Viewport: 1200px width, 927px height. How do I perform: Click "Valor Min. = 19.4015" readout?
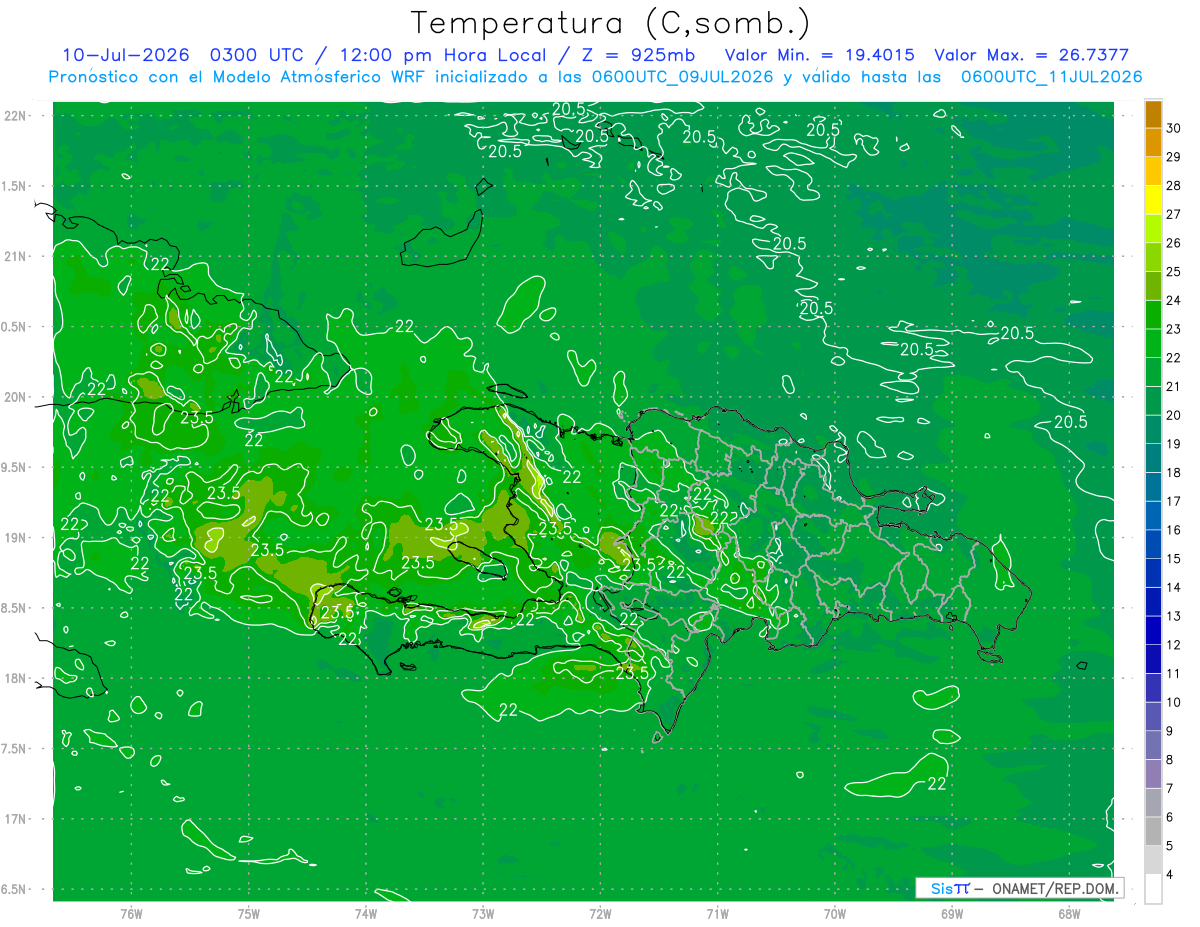pyautogui.click(x=819, y=55)
